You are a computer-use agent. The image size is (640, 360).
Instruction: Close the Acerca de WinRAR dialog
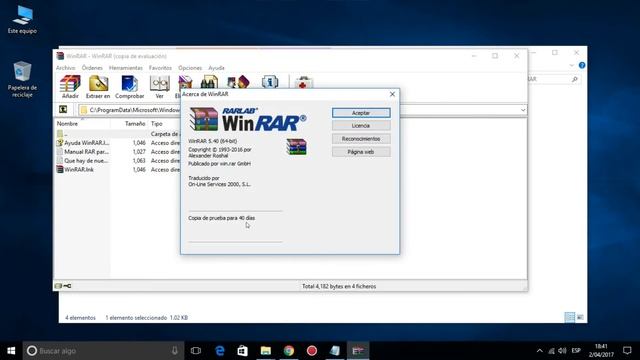point(392,94)
